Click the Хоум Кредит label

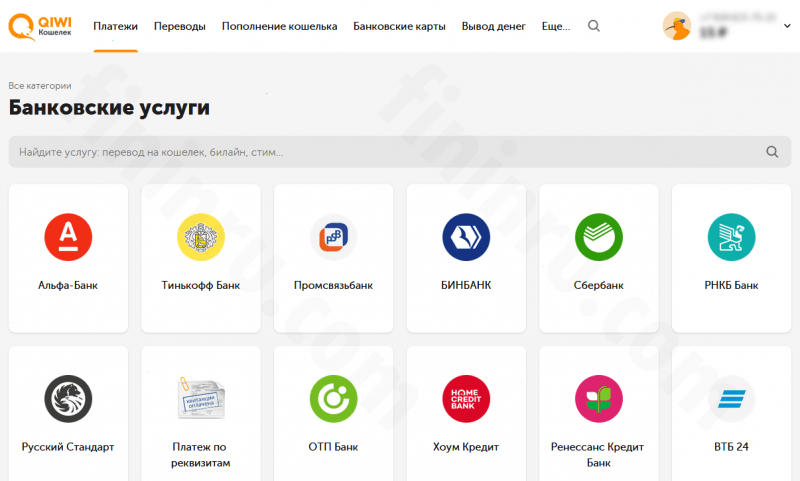(466, 447)
